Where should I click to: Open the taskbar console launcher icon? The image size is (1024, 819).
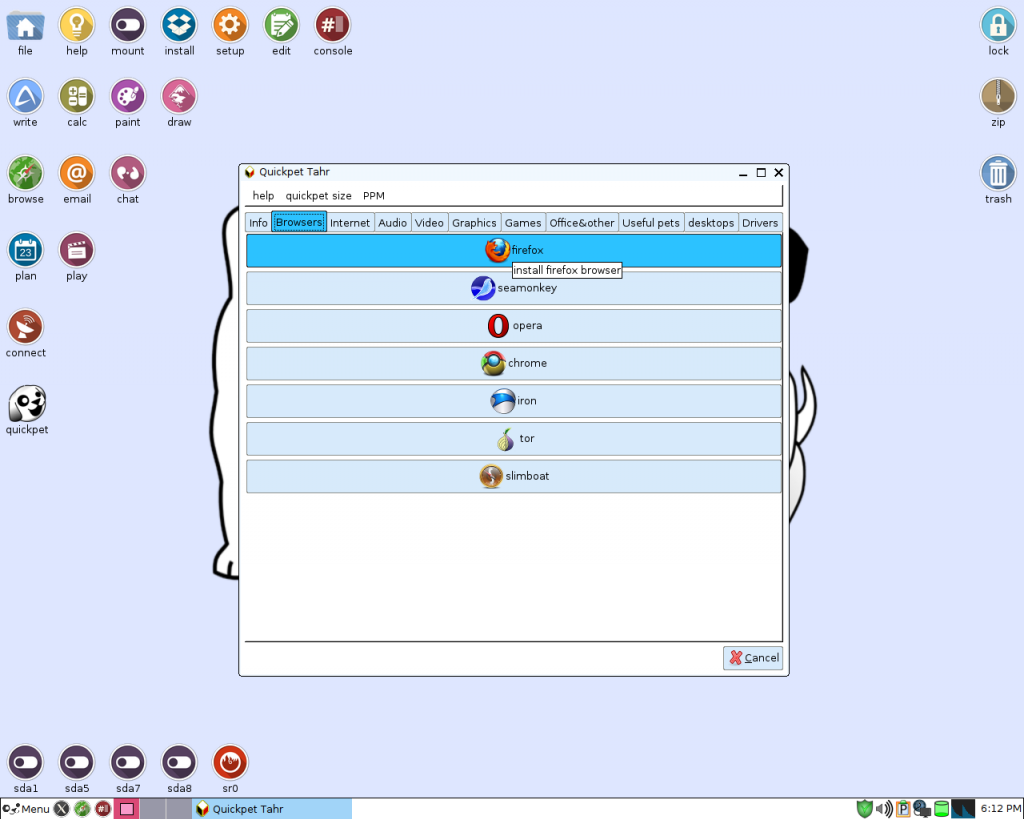click(103, 809)
